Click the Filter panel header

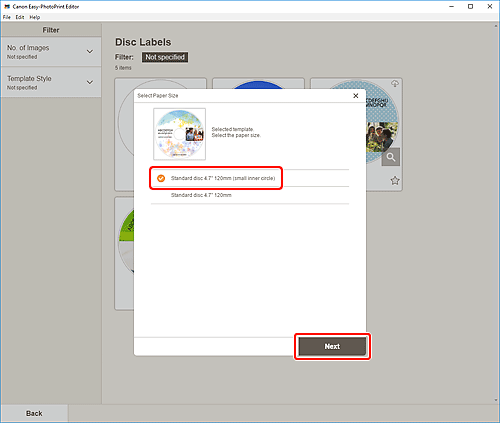pyautogui.click(x=51, y=30)
